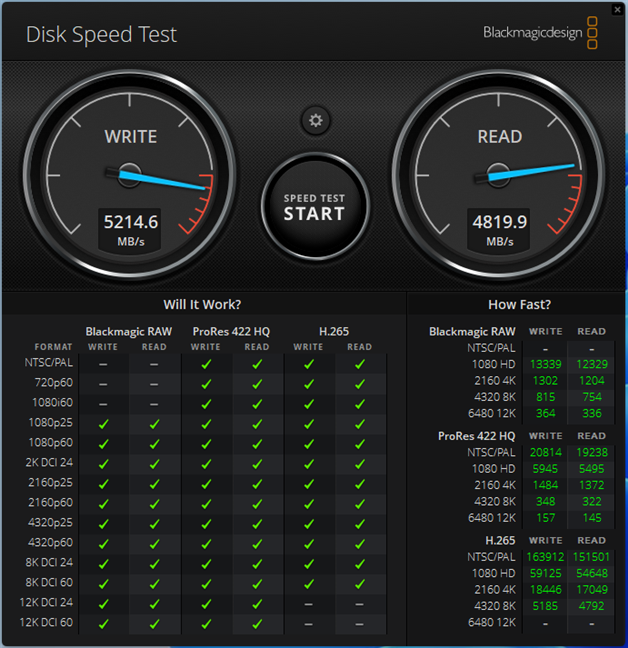
Task: Click the READ speed value 4819.9
Action: pyautogui.click(x=500, y=222)
